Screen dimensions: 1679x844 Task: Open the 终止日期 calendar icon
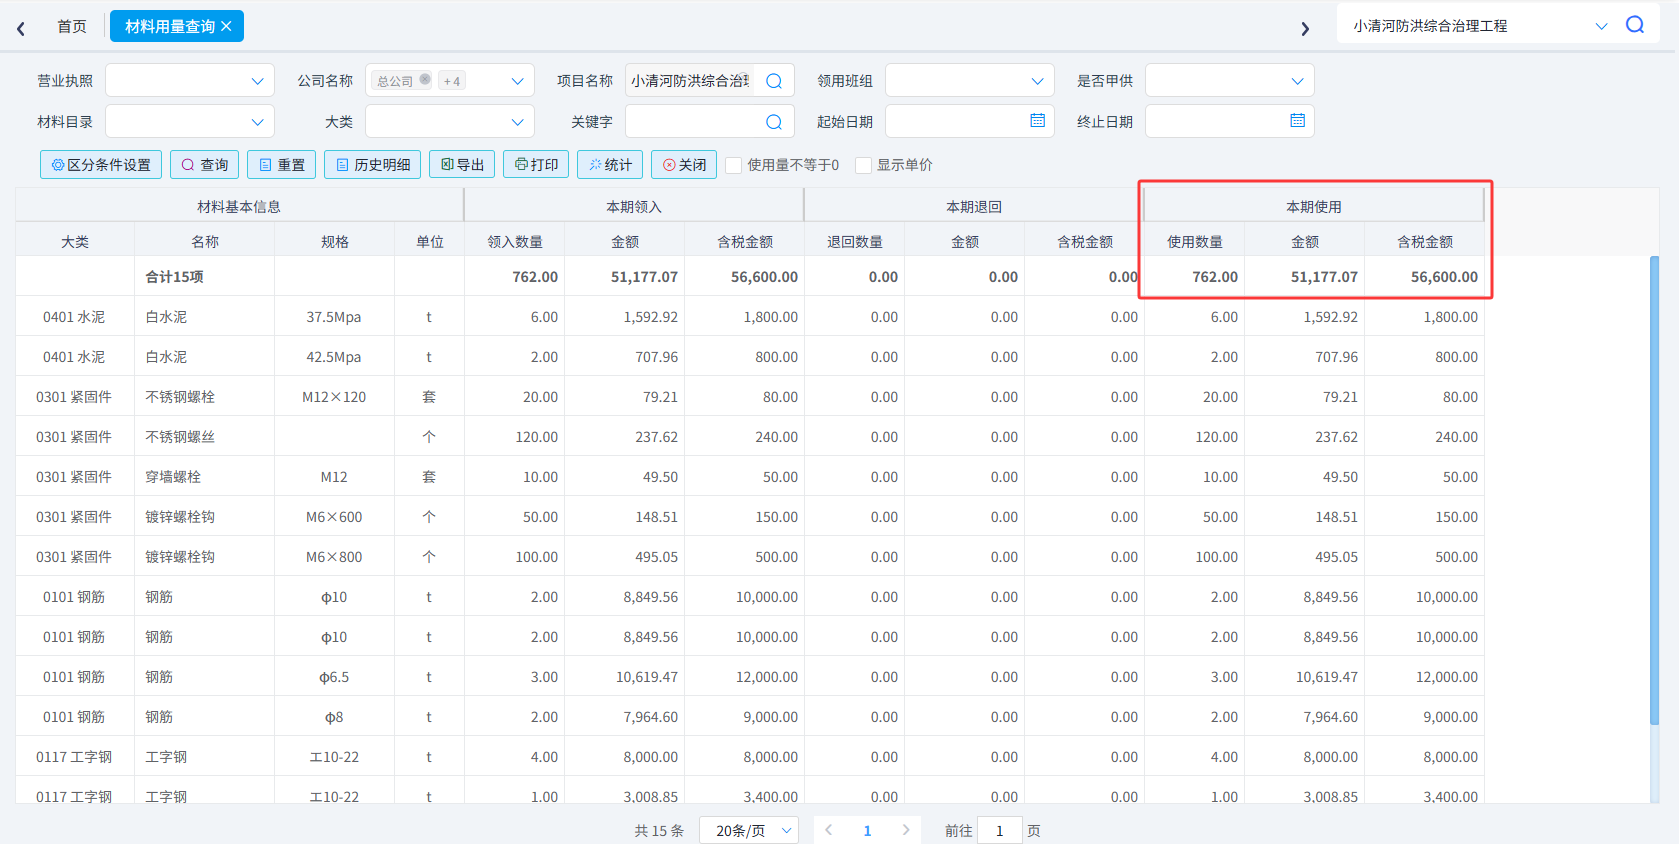(1298, 121)
